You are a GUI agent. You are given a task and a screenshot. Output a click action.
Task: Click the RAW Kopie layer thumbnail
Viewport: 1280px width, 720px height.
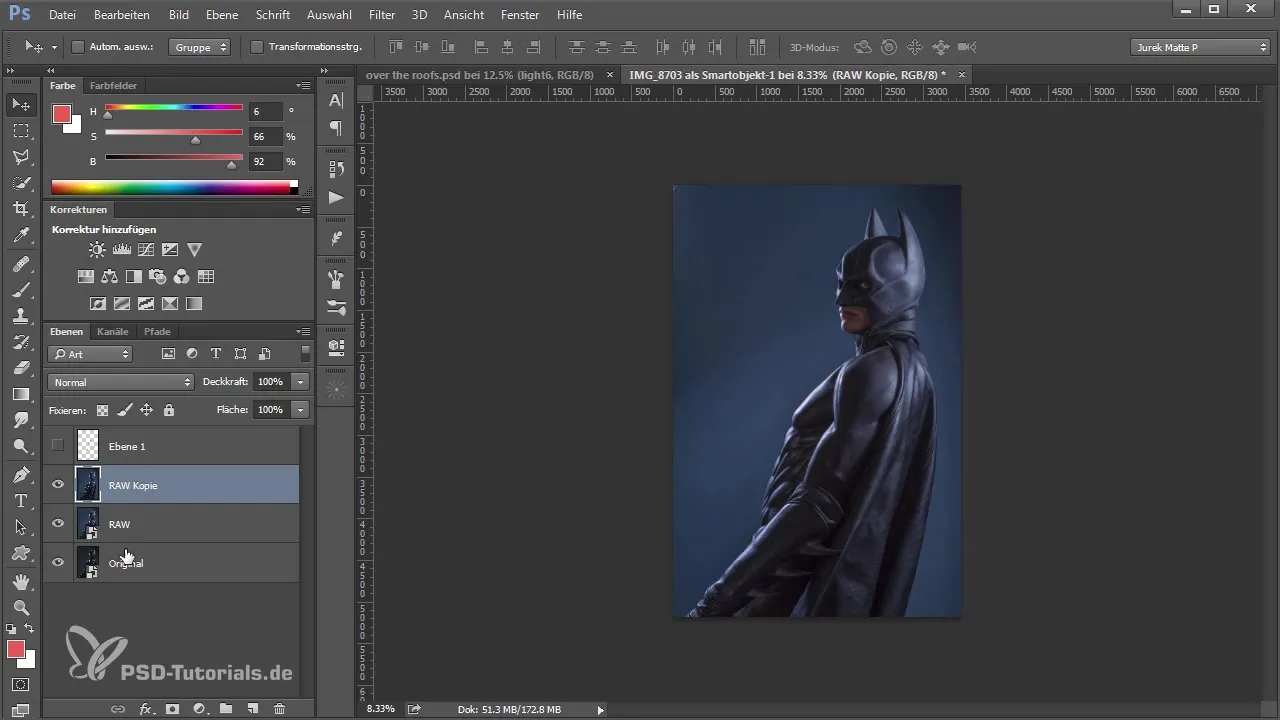point(88,485)
